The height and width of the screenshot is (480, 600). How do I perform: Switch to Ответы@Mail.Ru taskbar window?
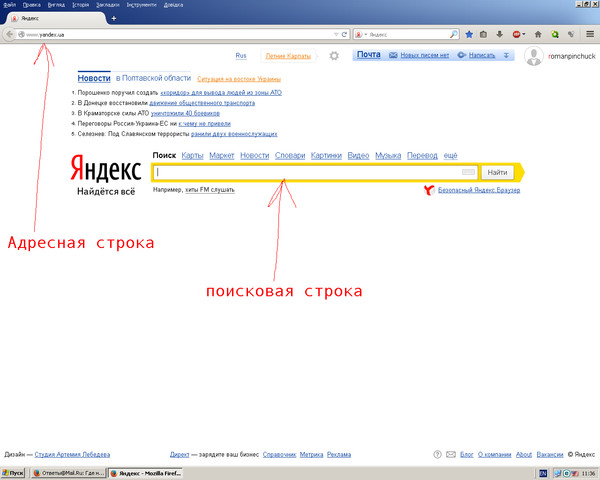pyautogui.click(x=68, y=473)
